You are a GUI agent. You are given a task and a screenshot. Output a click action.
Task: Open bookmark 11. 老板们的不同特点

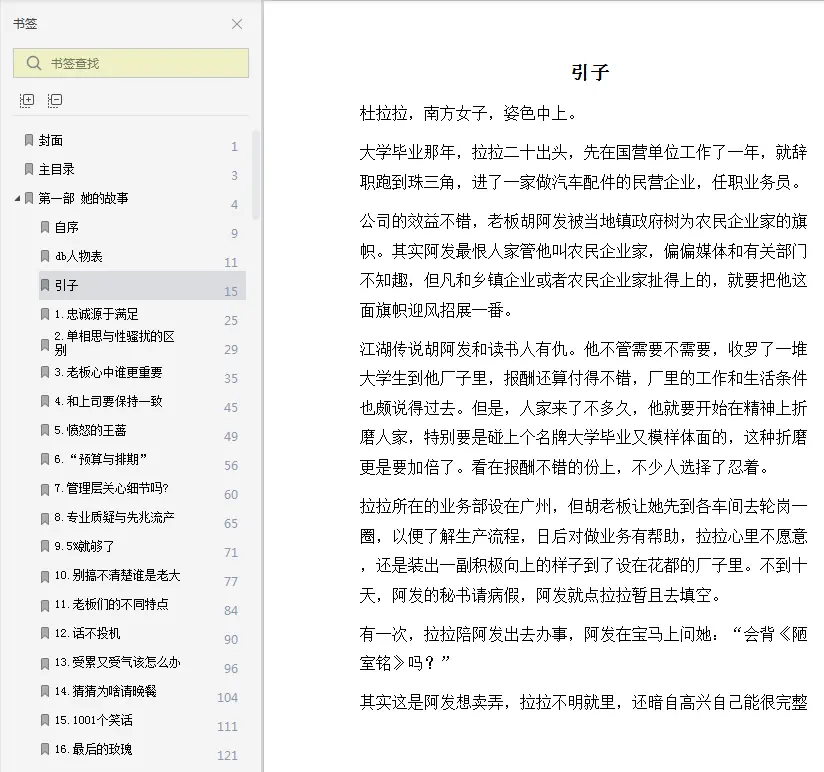pyautogui.click(x=111, y=604)
